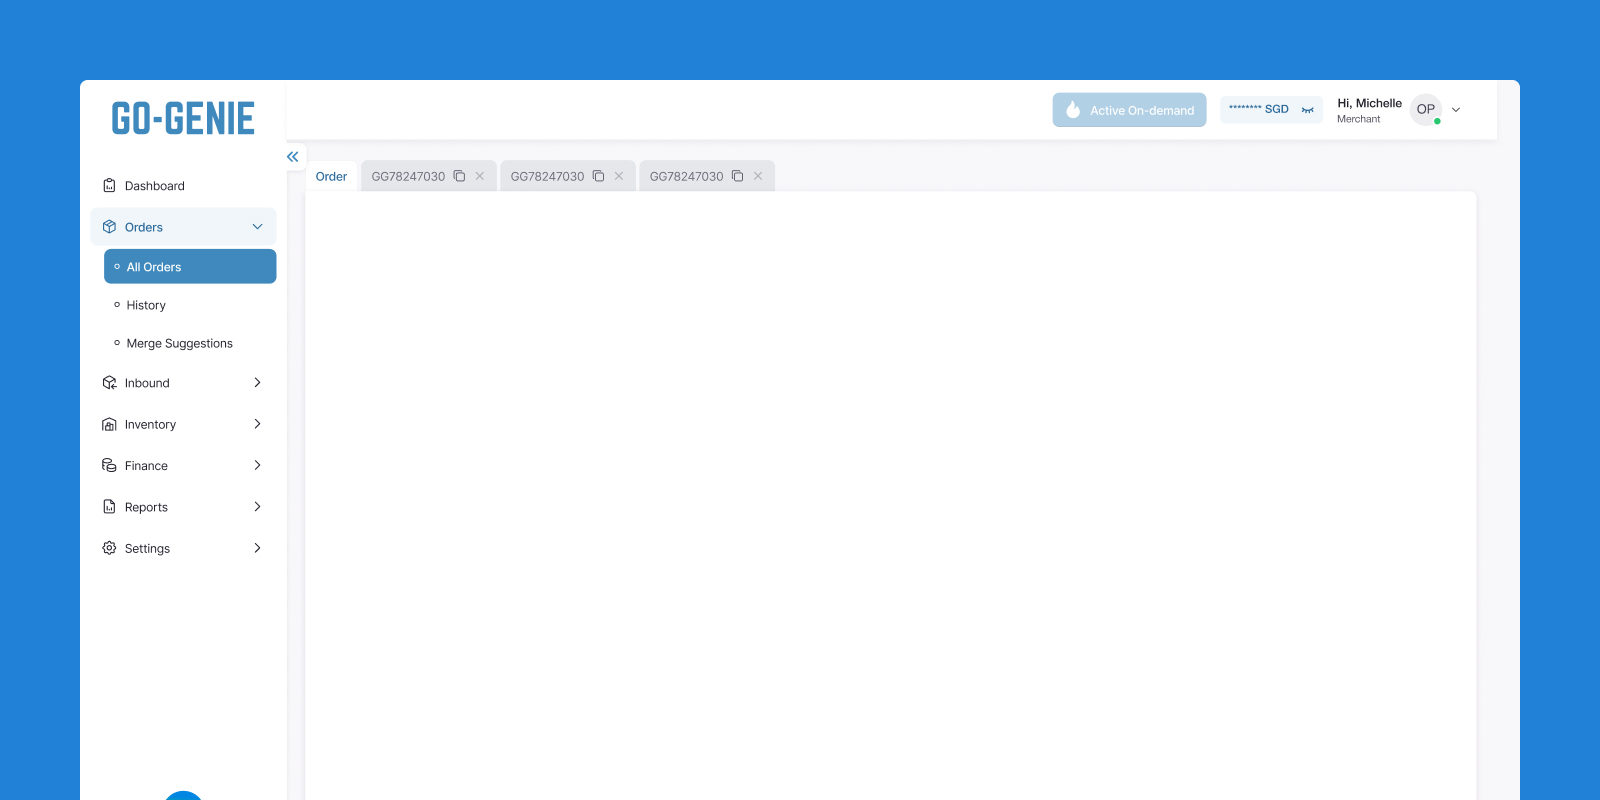Click Hi, Michelle user name
The width and height of the screenshot is (1600, 800).
[x=1369, y=103]
